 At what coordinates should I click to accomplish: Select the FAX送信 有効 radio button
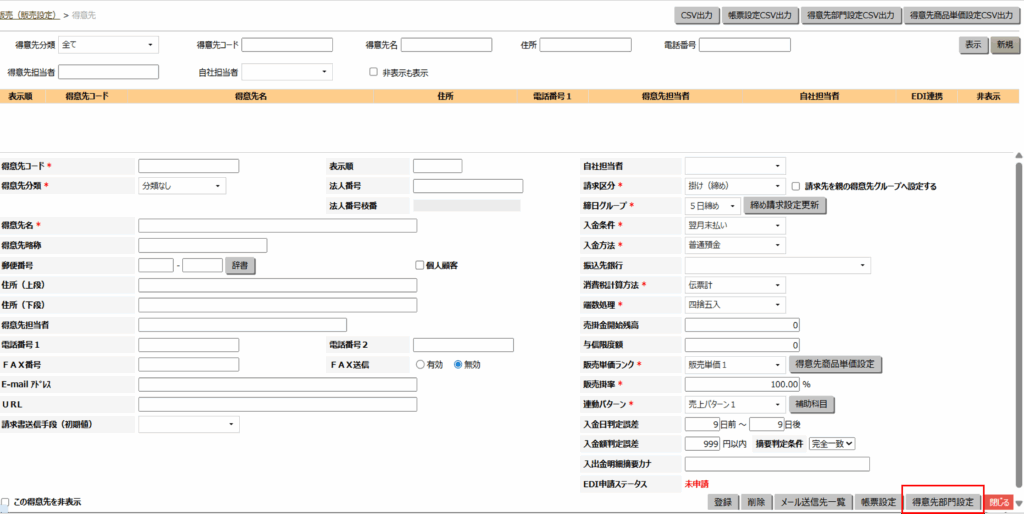pos(421,365)
